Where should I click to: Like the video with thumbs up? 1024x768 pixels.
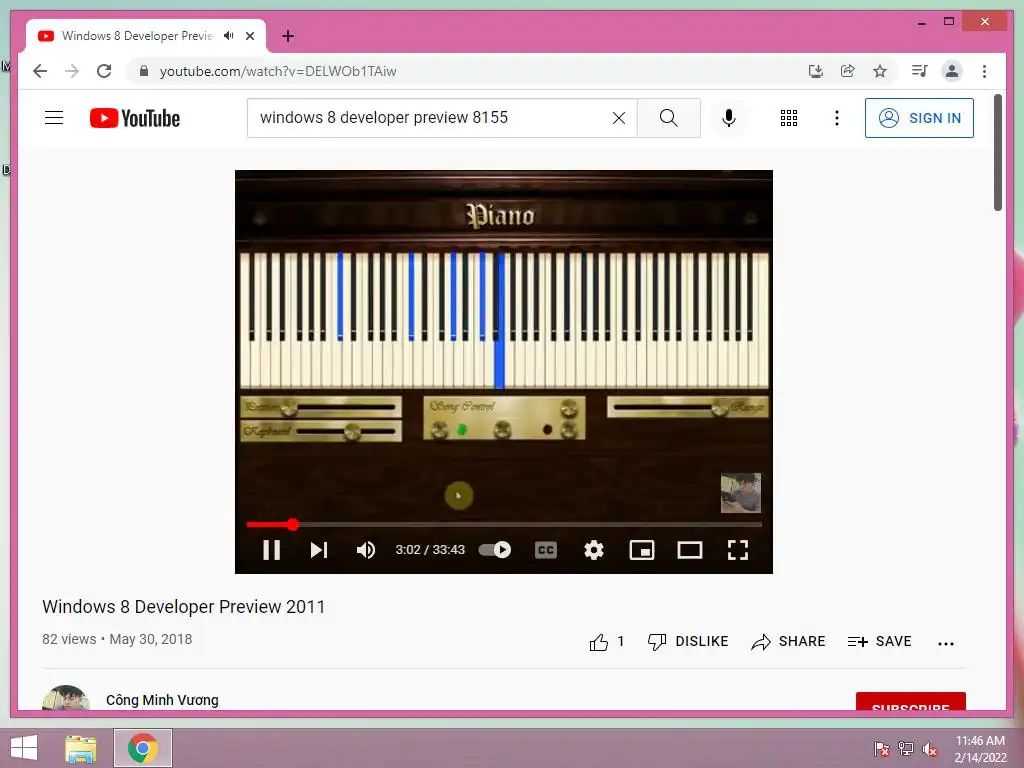[x=599, y=643]
